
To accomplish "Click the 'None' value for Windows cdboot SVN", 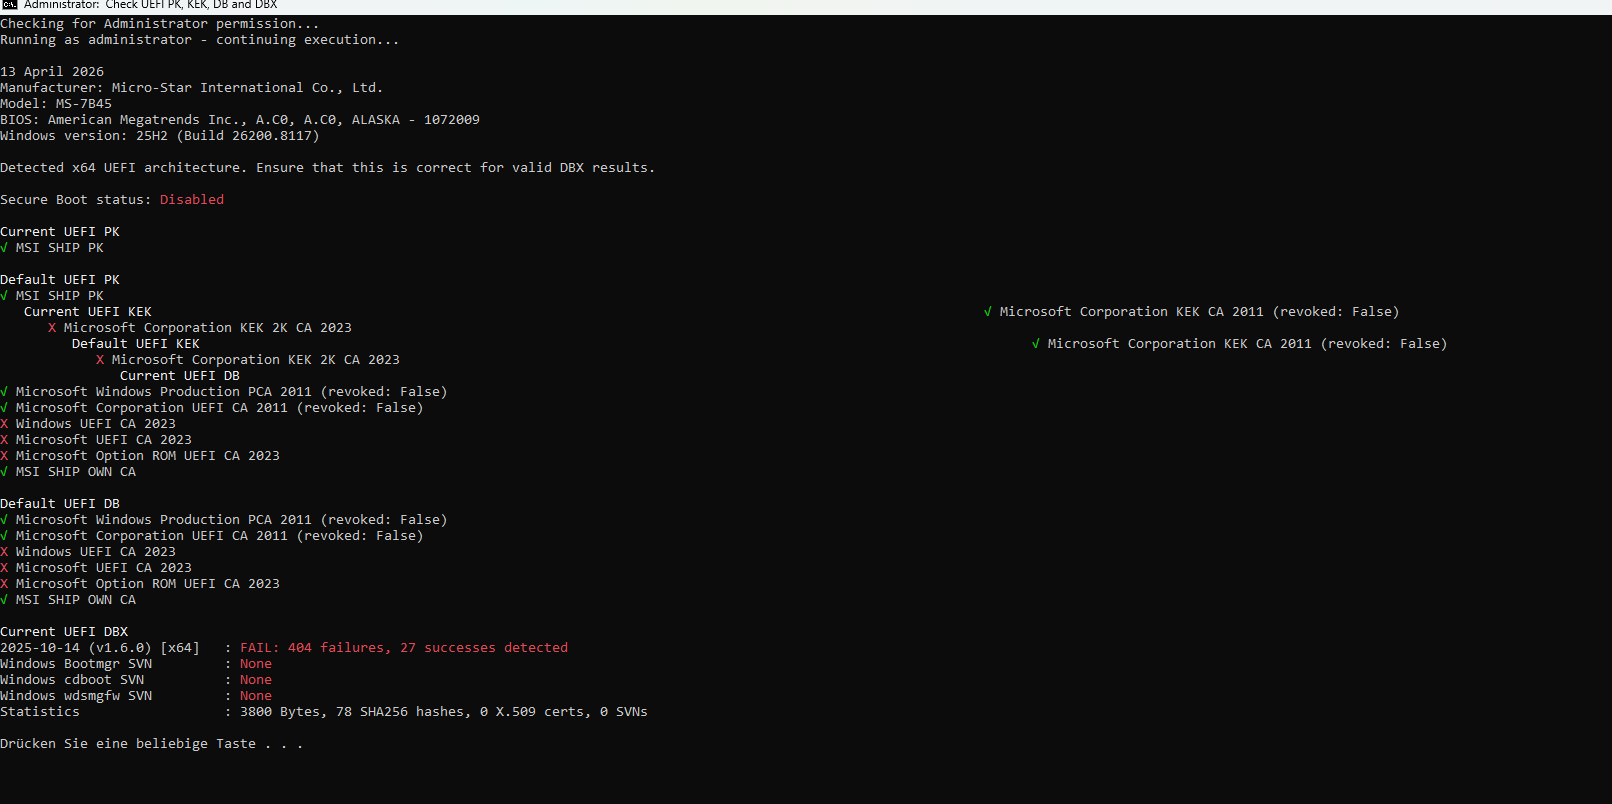I will tap(256, 680).
